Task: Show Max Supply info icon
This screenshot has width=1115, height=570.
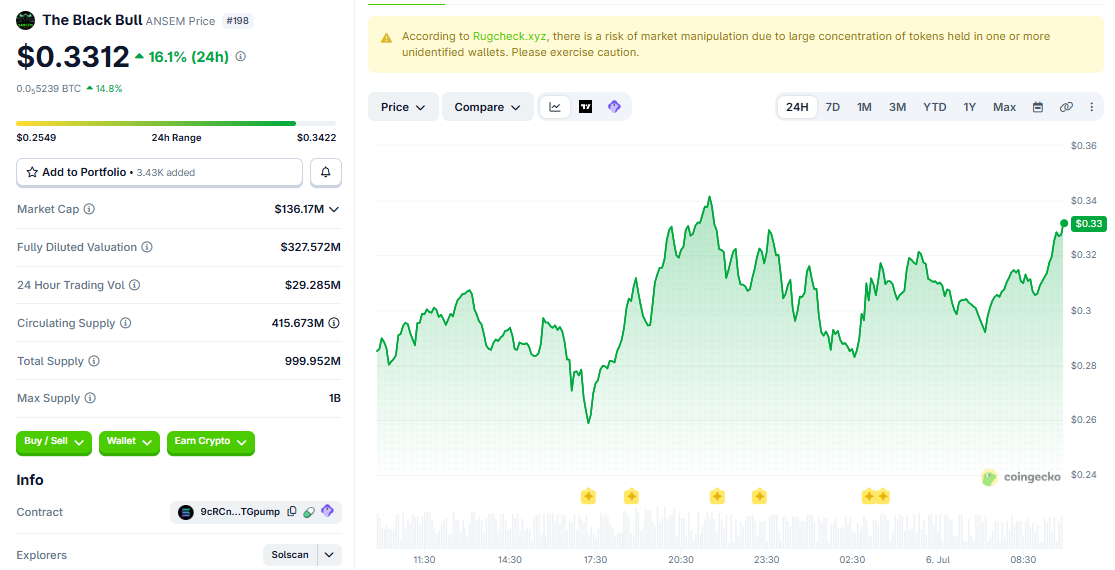Action: (90, 398)
